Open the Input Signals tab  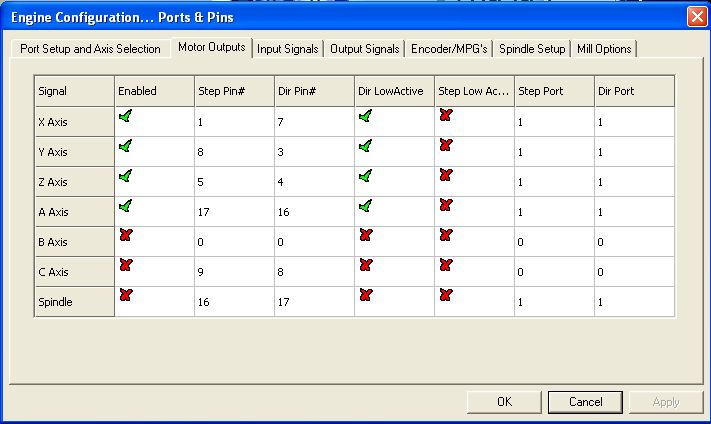(288, 48)
